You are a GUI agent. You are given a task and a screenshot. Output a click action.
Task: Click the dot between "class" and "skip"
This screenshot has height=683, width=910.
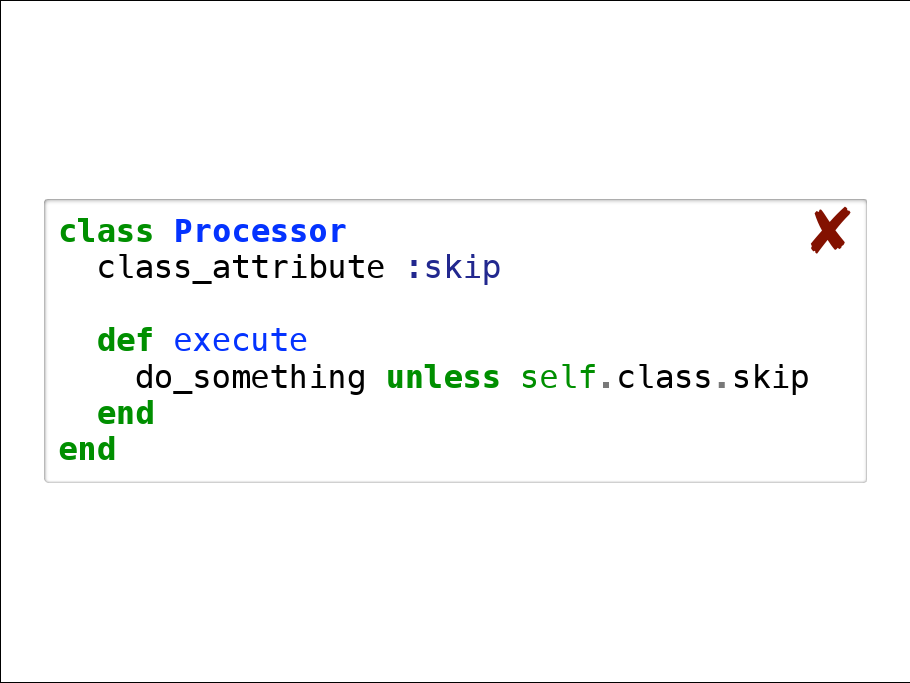(x=721, y=384)
